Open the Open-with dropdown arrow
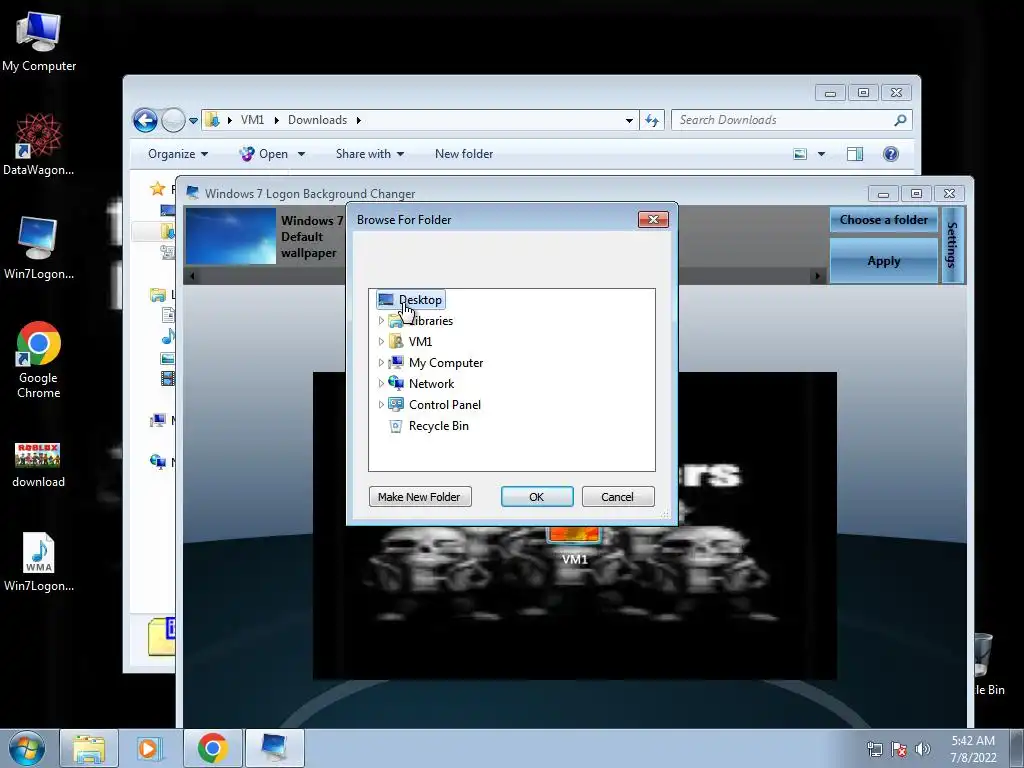The width and height of the screenshot is (1024, 768). [301, 154]
